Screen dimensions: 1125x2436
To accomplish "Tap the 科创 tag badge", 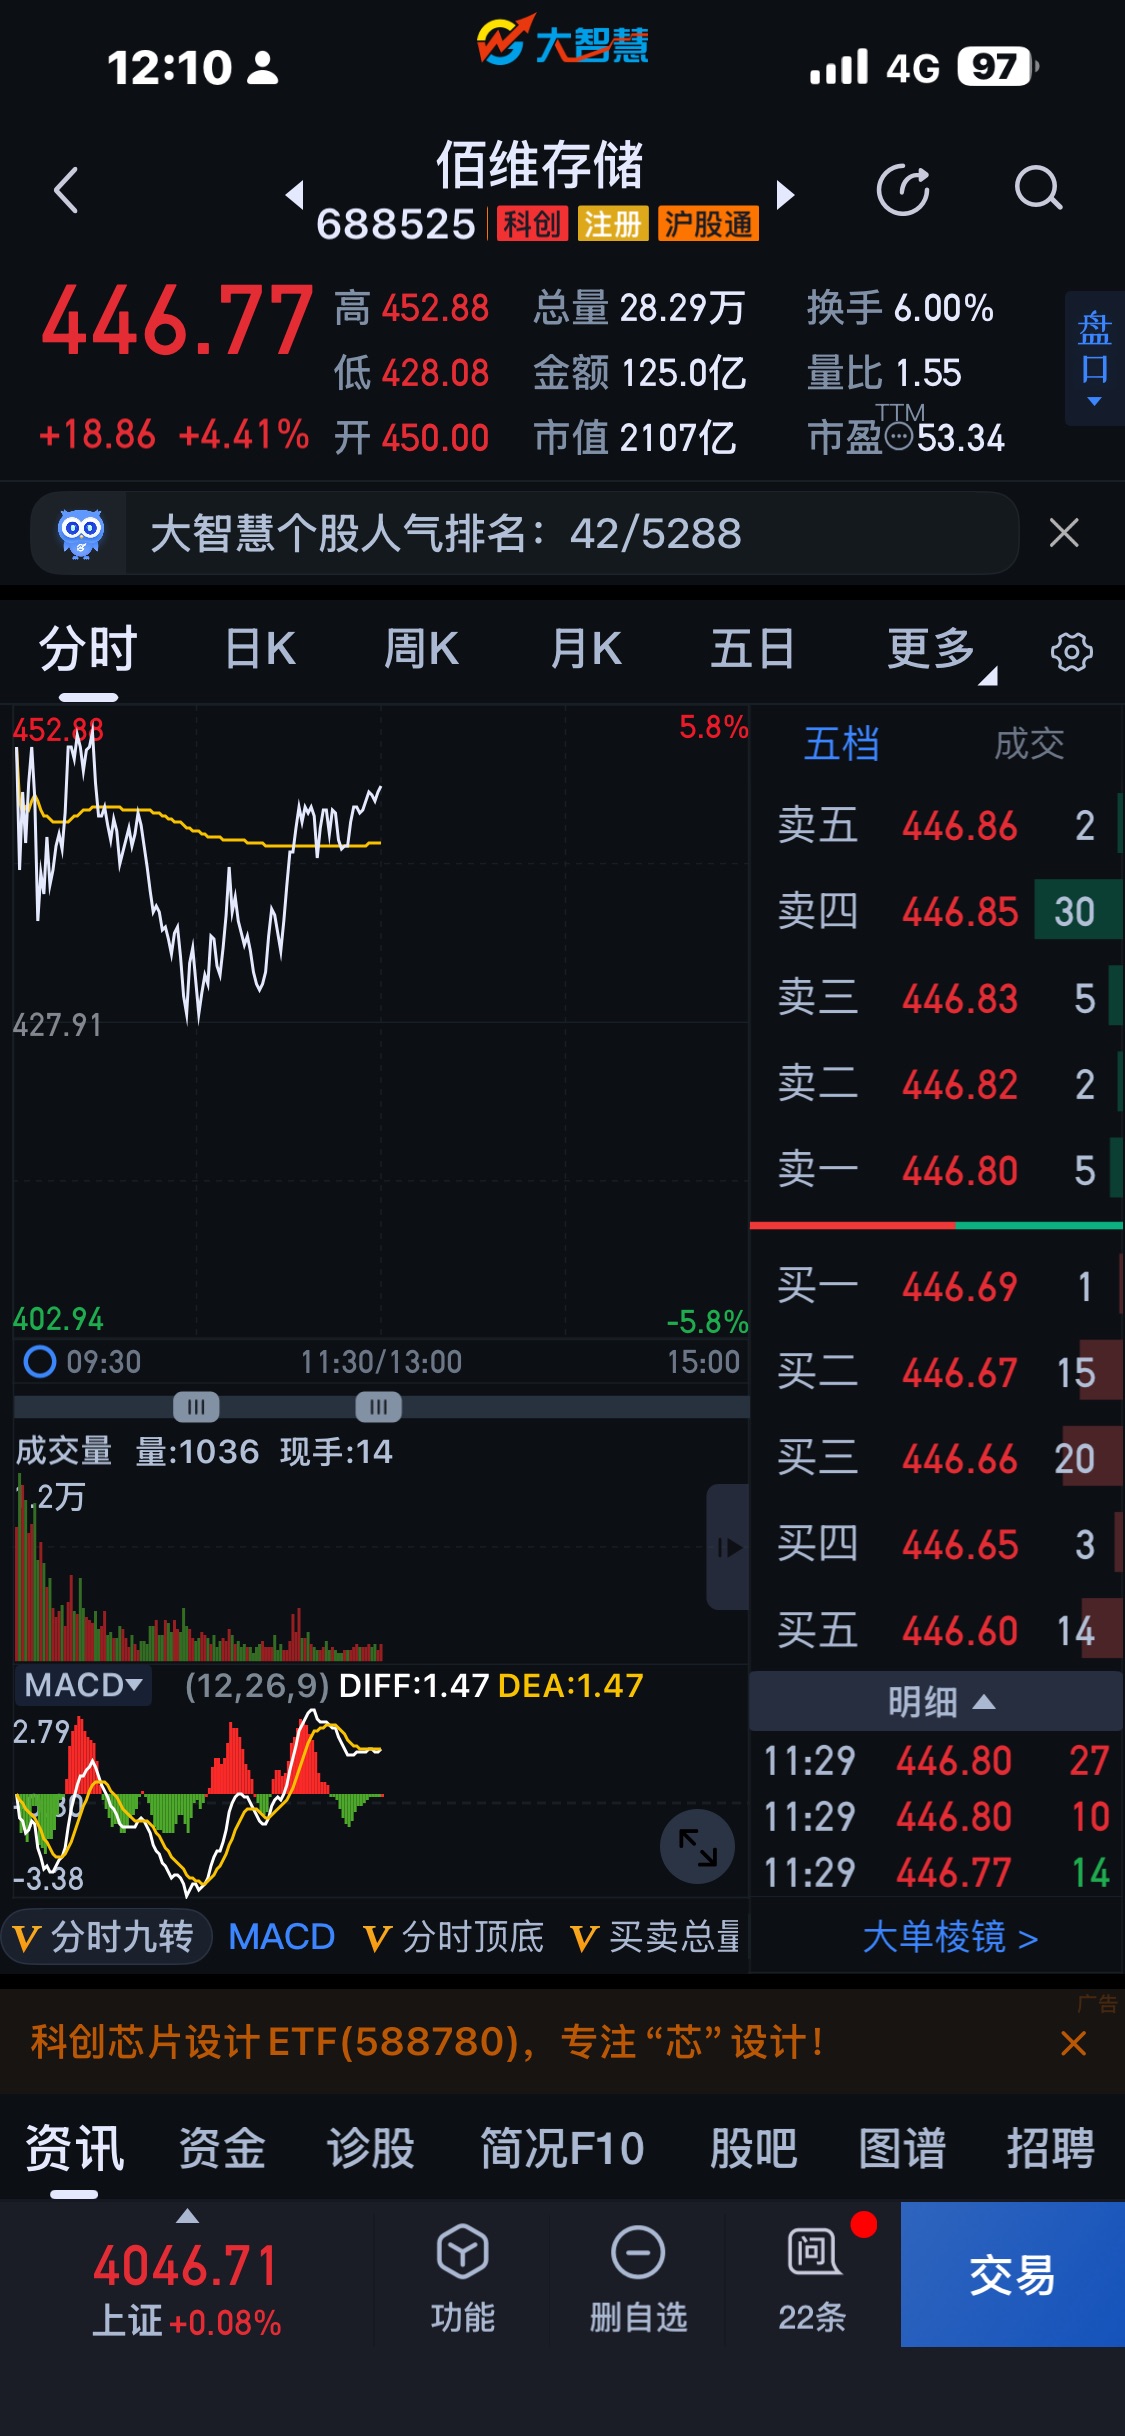I will point(532,224).
